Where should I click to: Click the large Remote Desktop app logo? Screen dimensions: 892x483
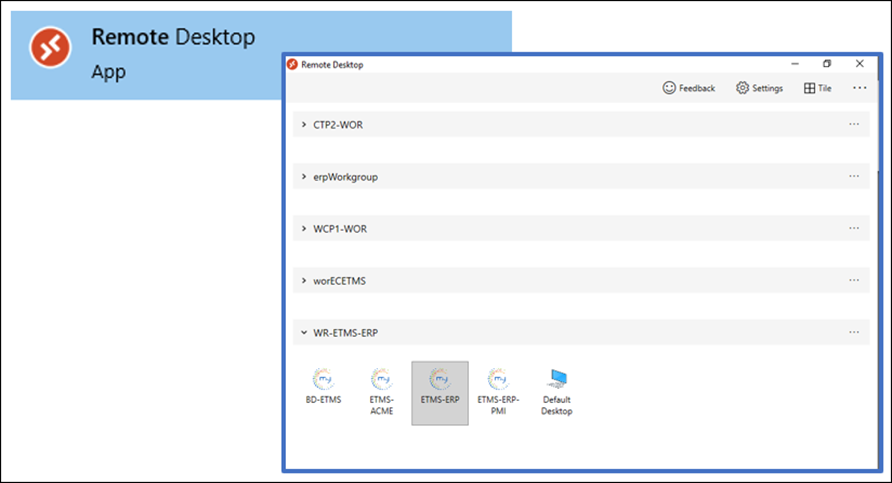click(50, 47)
